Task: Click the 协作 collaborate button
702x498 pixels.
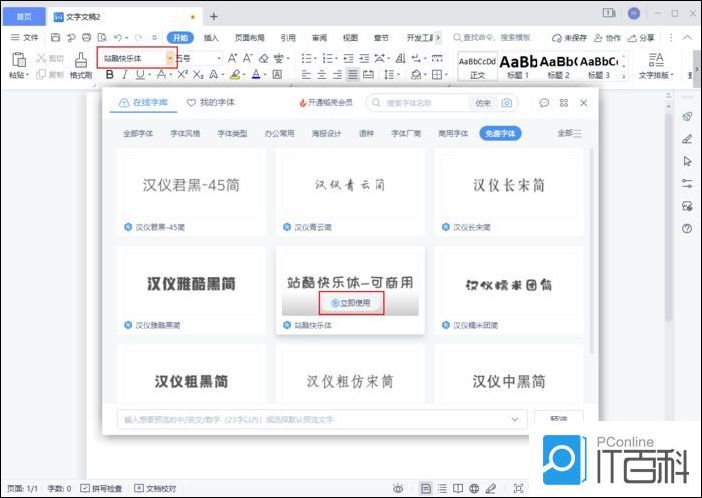Action: click(x=608, y=38)
